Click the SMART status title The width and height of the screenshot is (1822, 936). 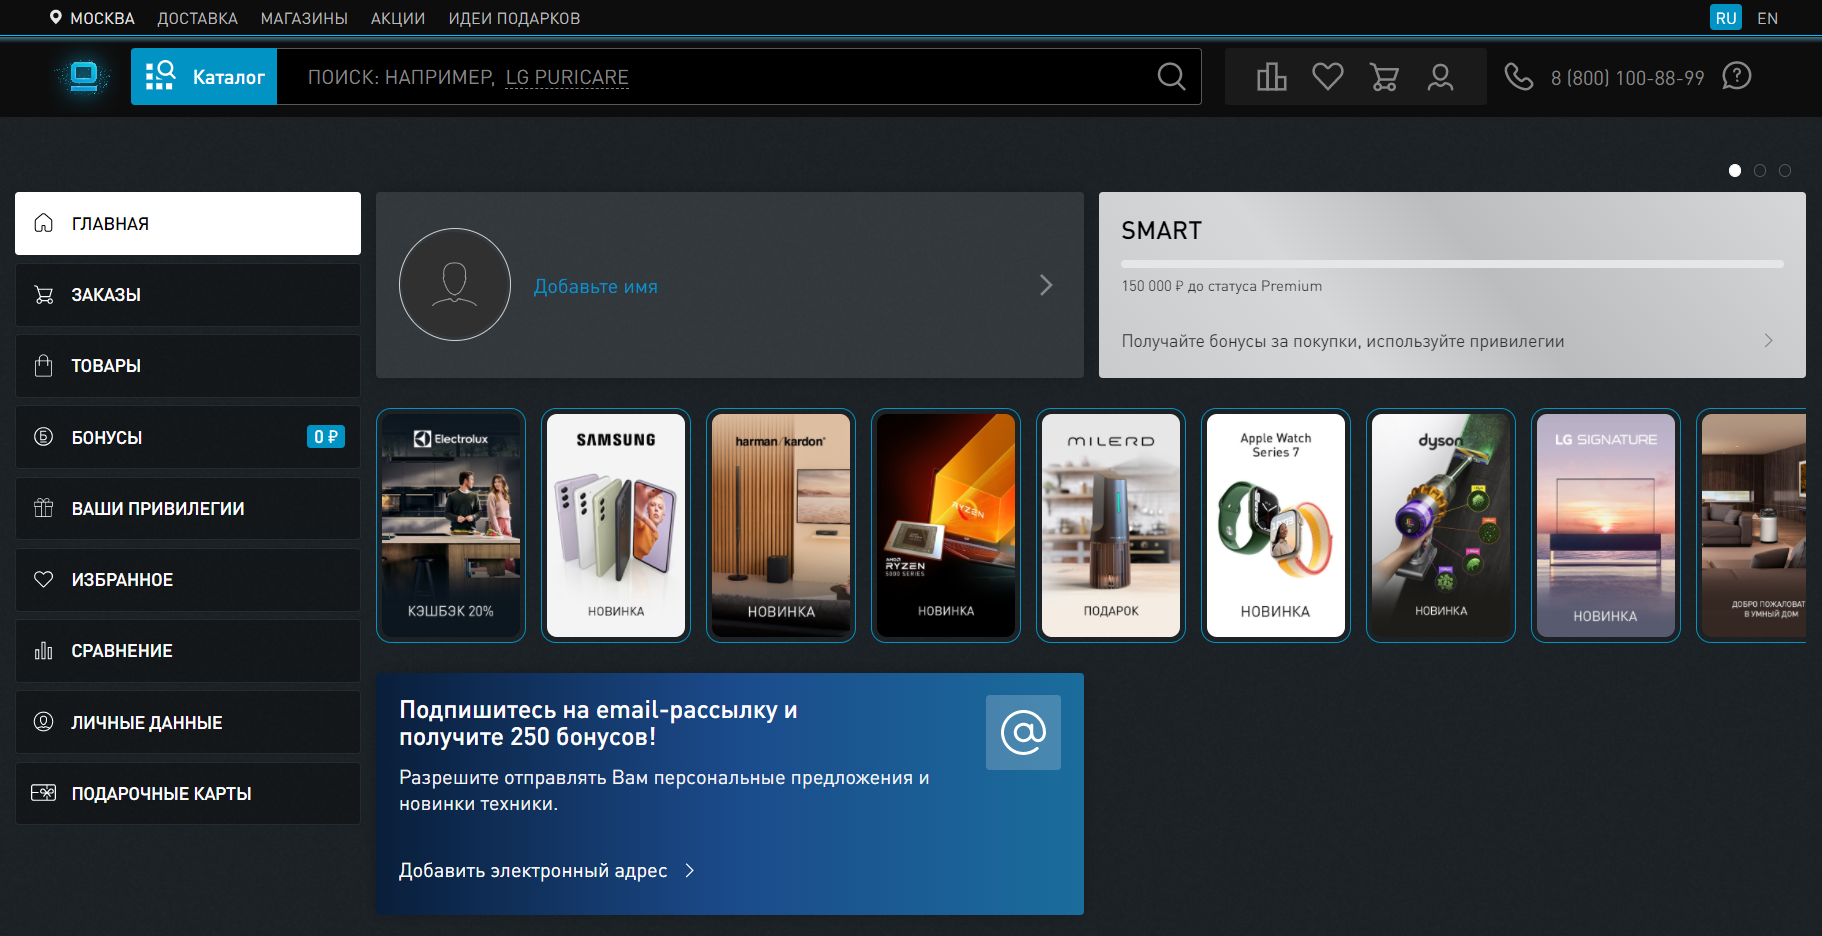(x=1161, y=231)
